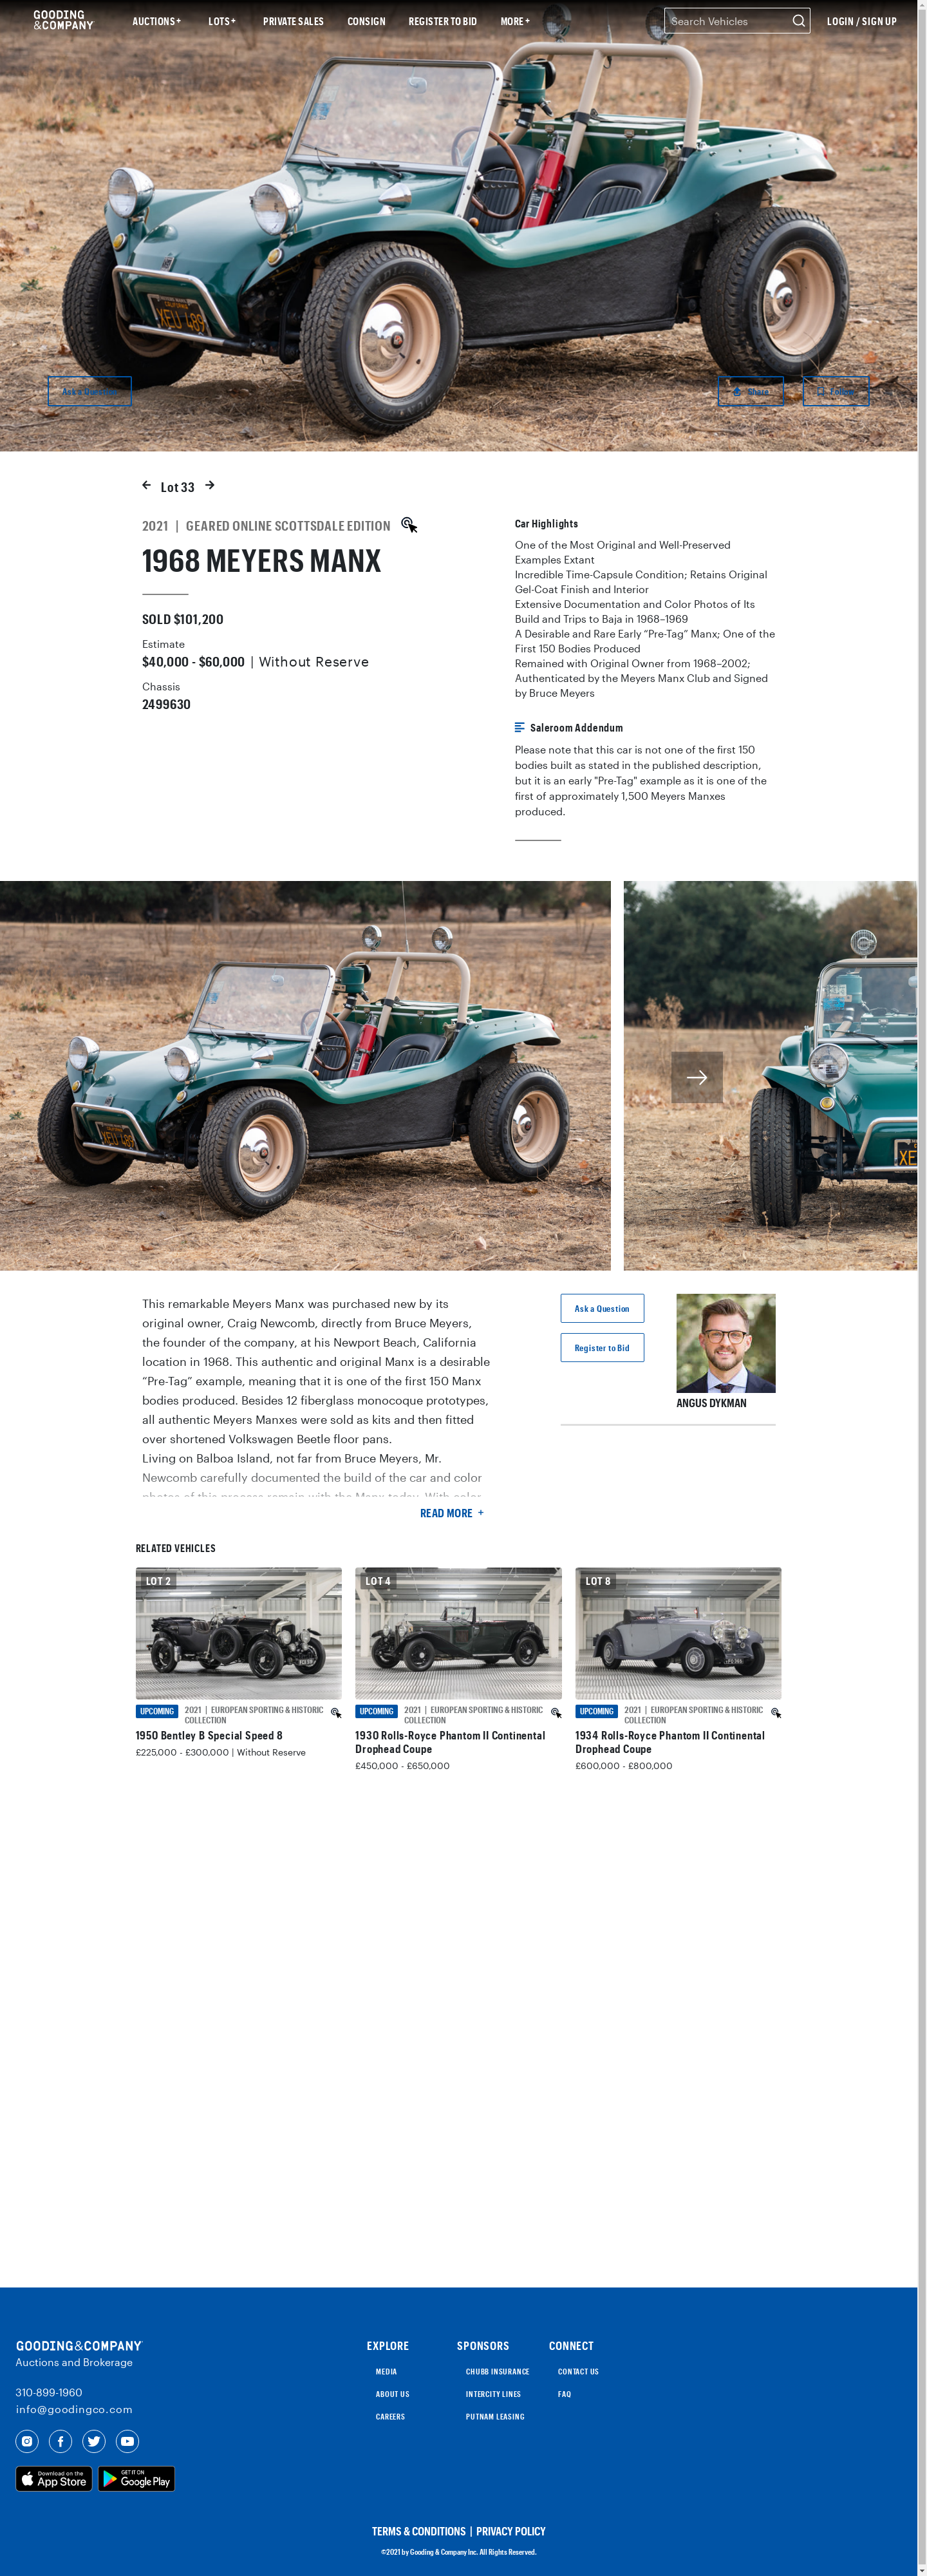Viewport: 927px width, 2576px height.
Task: Focus the Search Vehicles field
Action: [x=728, y=21]
